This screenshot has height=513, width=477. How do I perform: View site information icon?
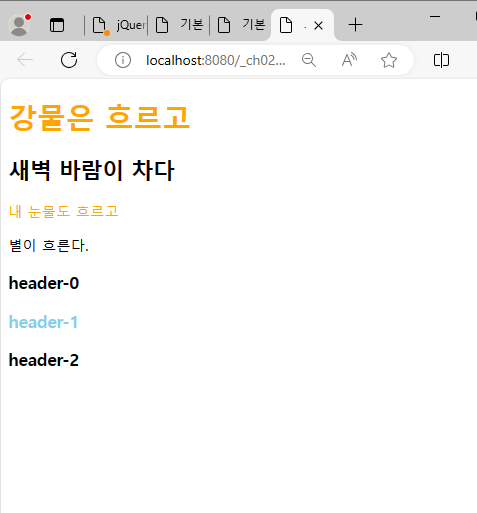pyautogui.click(x=123, y=60)
